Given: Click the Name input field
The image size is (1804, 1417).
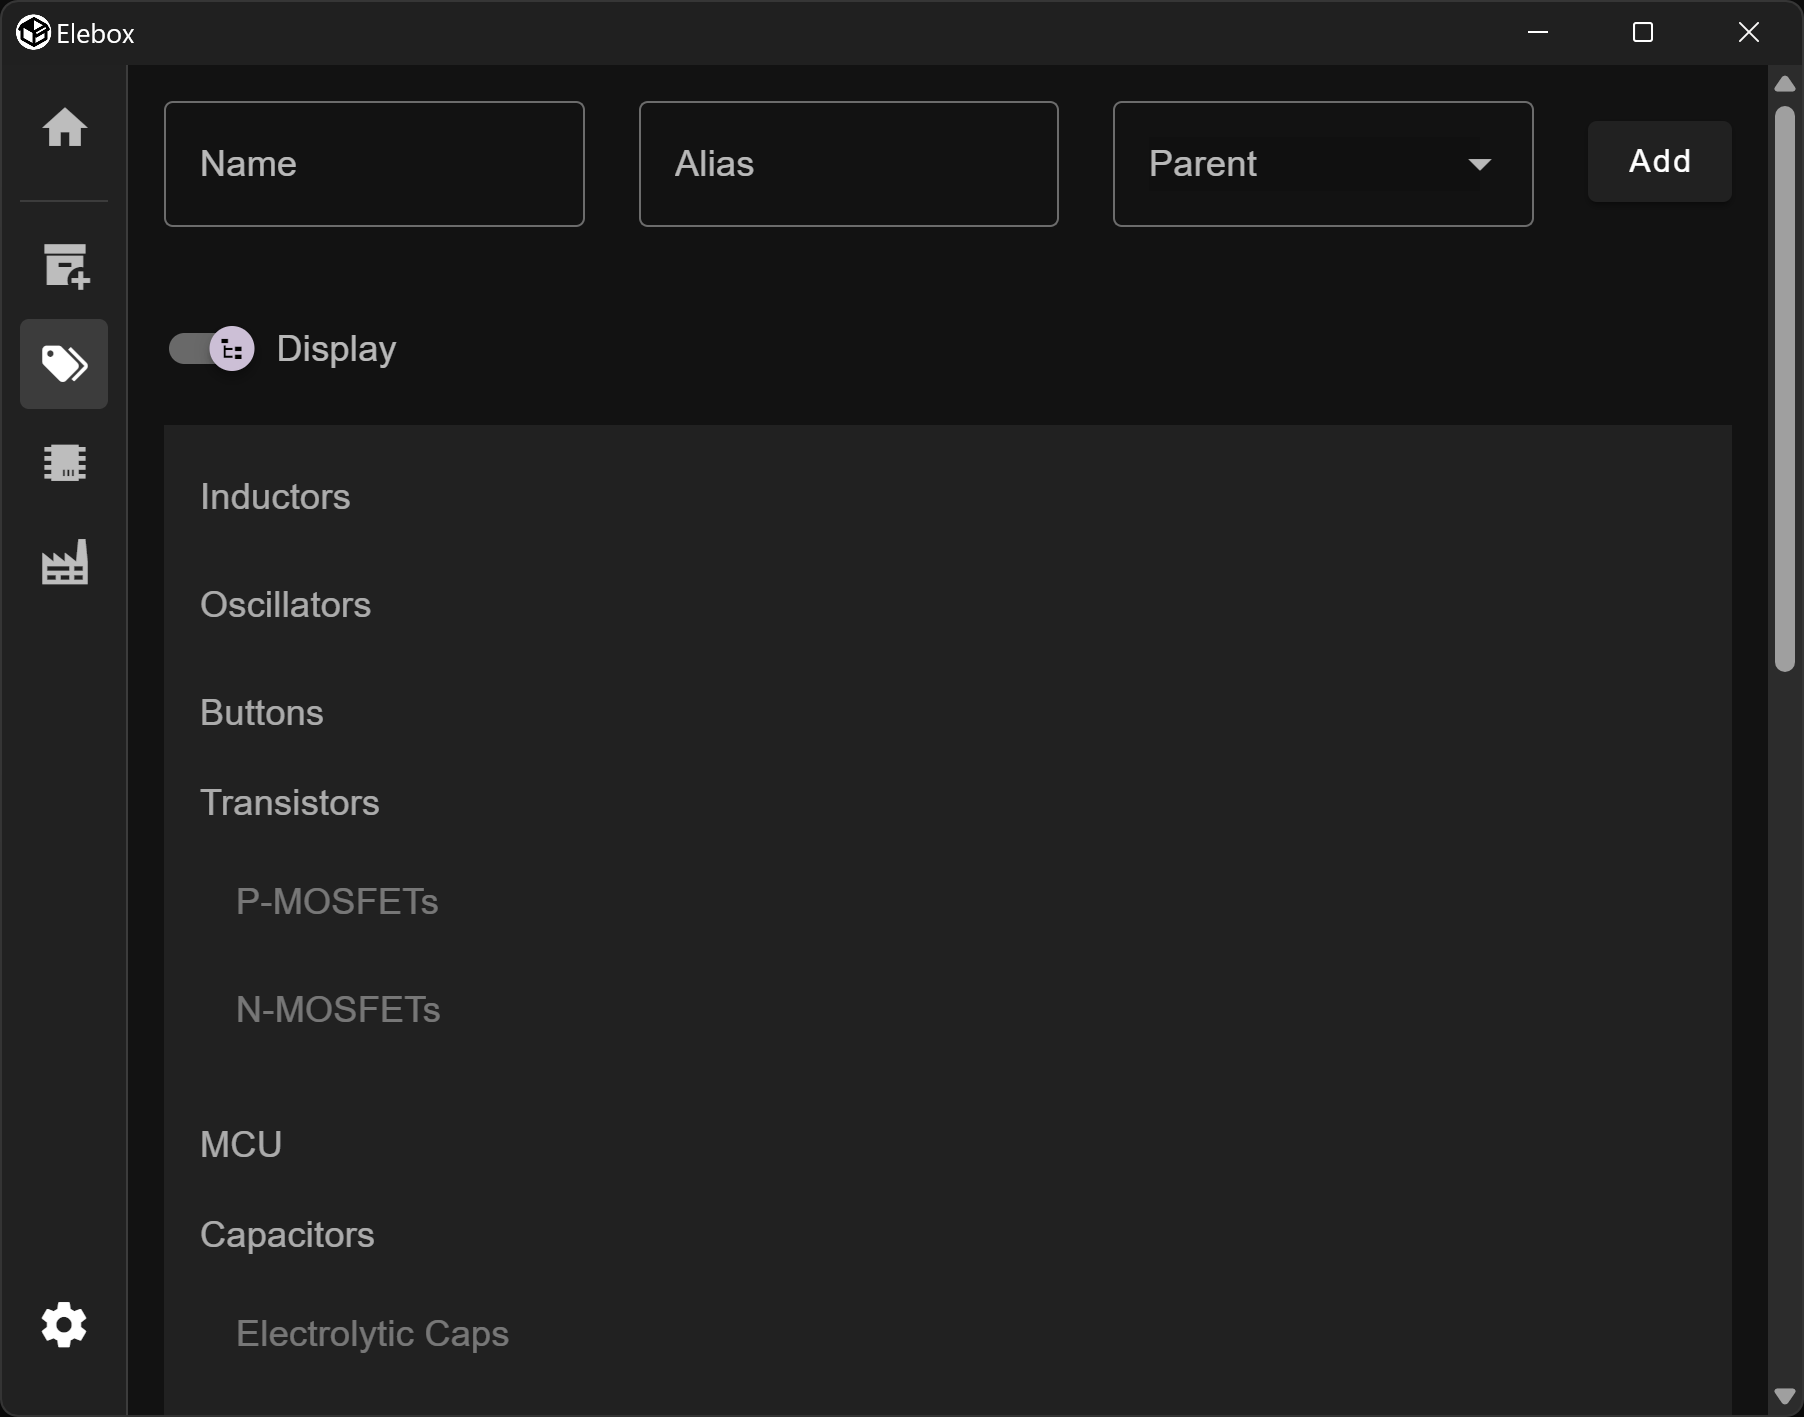Looking at the screenshot, I should pos(374,164).
